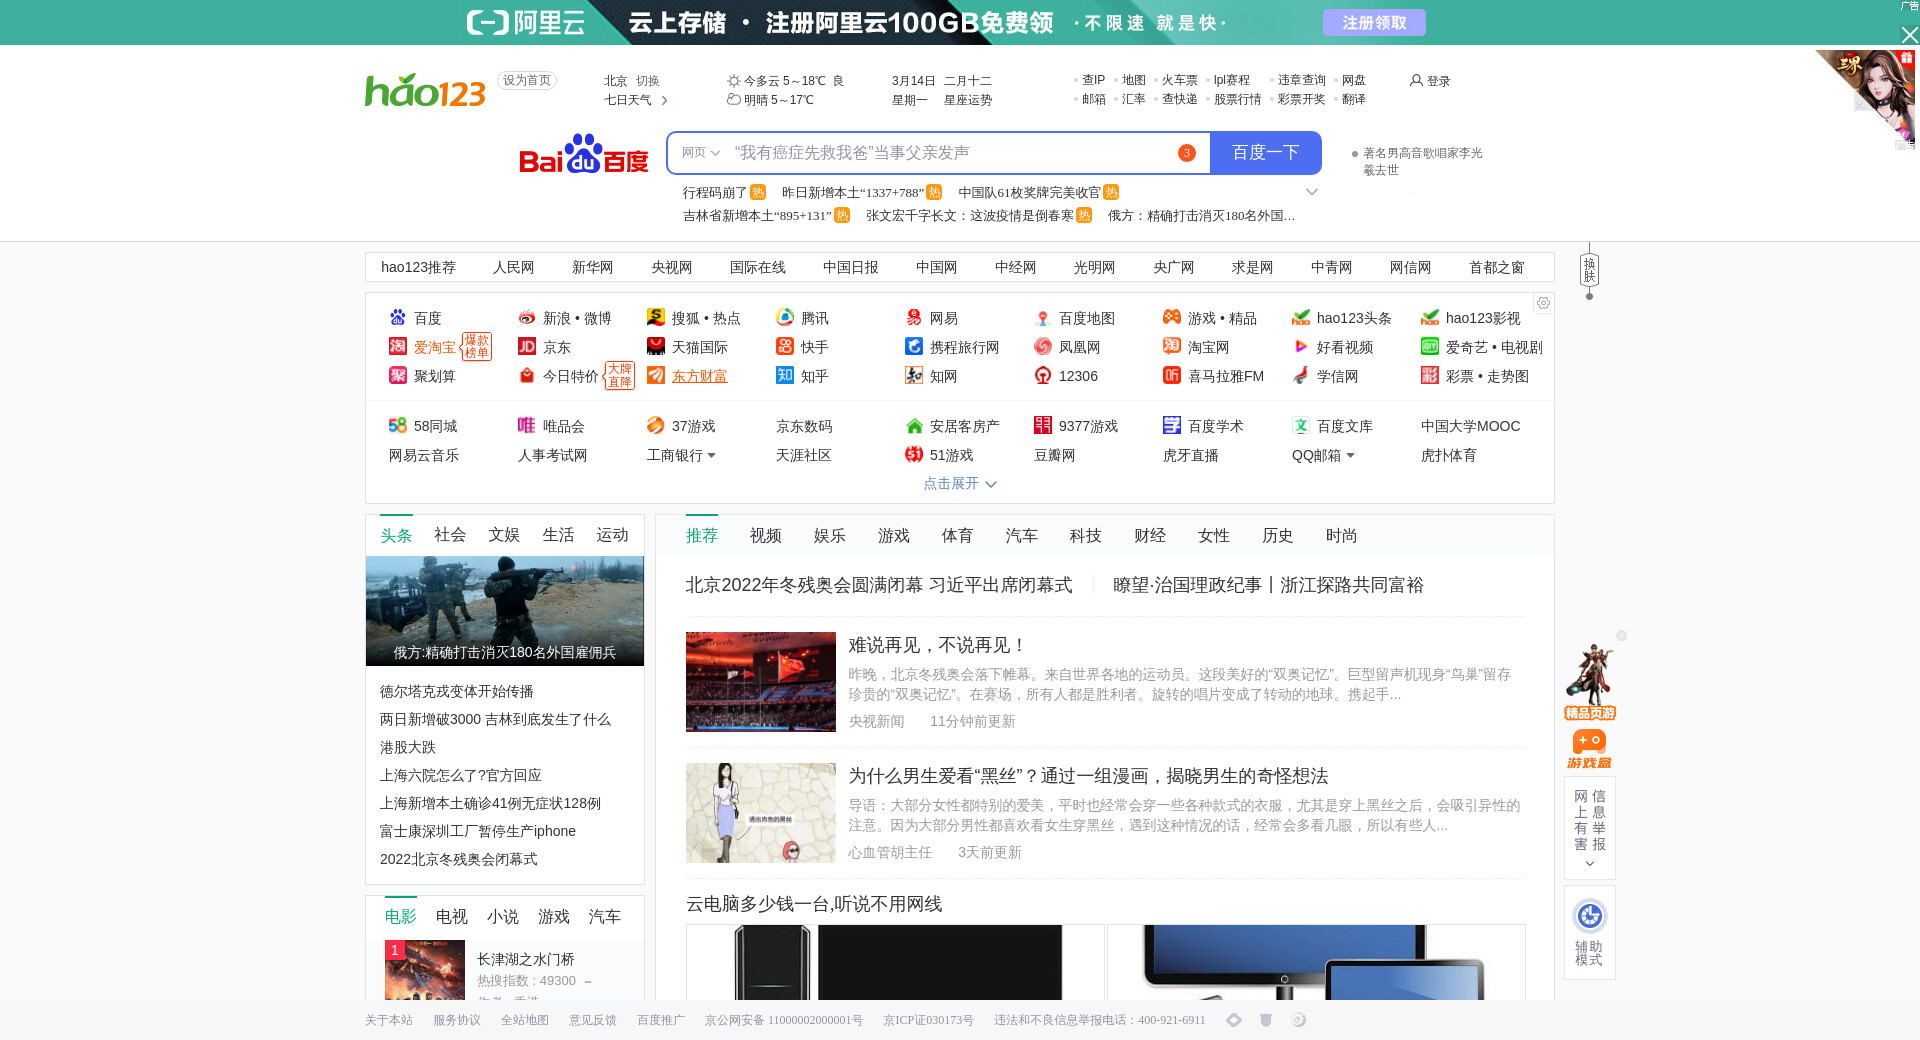The image size is (1920, 1040).
Task: Open the 工商银行 dropdown arrow
Action: click(711, 456)
